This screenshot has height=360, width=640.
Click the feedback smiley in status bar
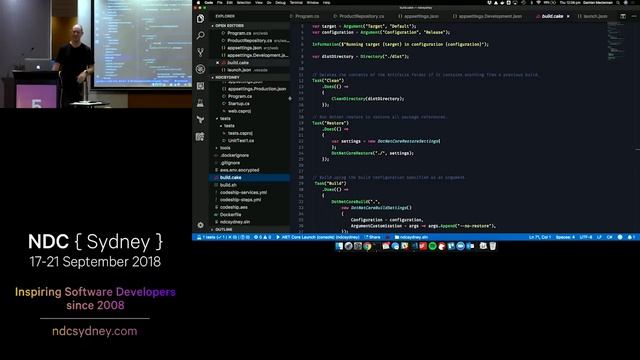coord(620,237)
